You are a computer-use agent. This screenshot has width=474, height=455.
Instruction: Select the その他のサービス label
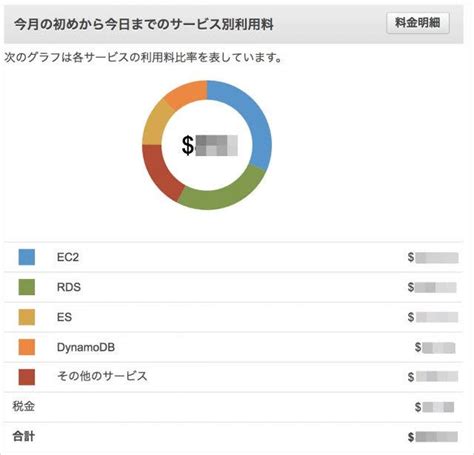pyautogui.click(x=102, y=376)
